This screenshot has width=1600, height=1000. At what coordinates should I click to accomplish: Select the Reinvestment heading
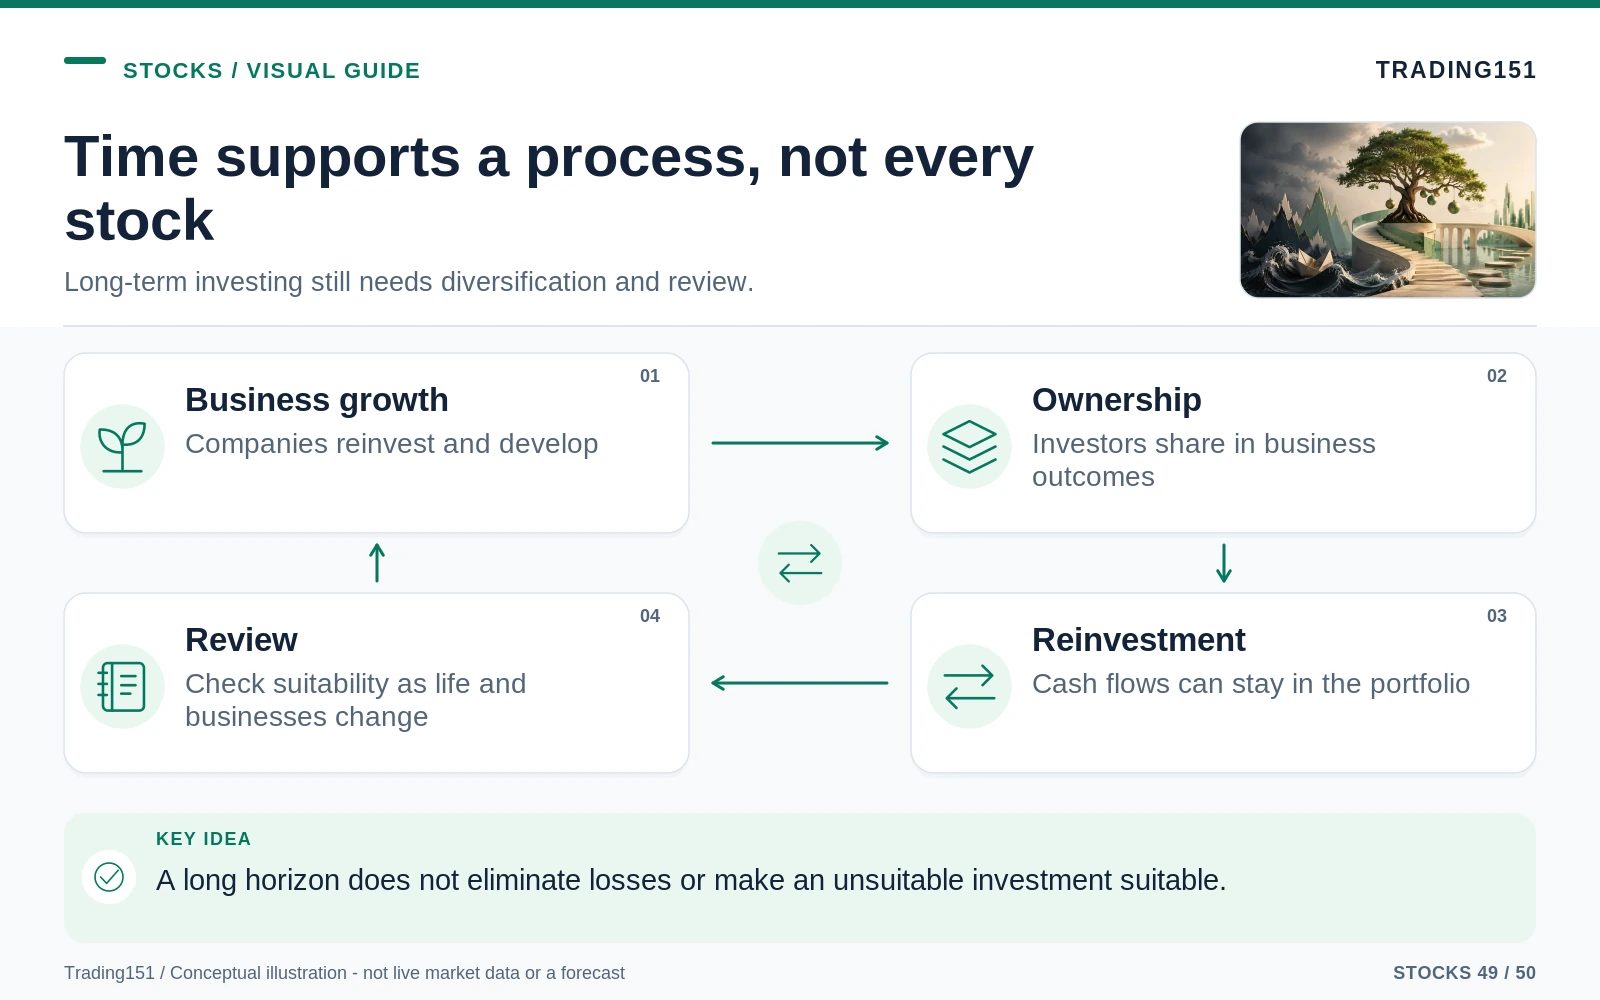(1138, 640)
